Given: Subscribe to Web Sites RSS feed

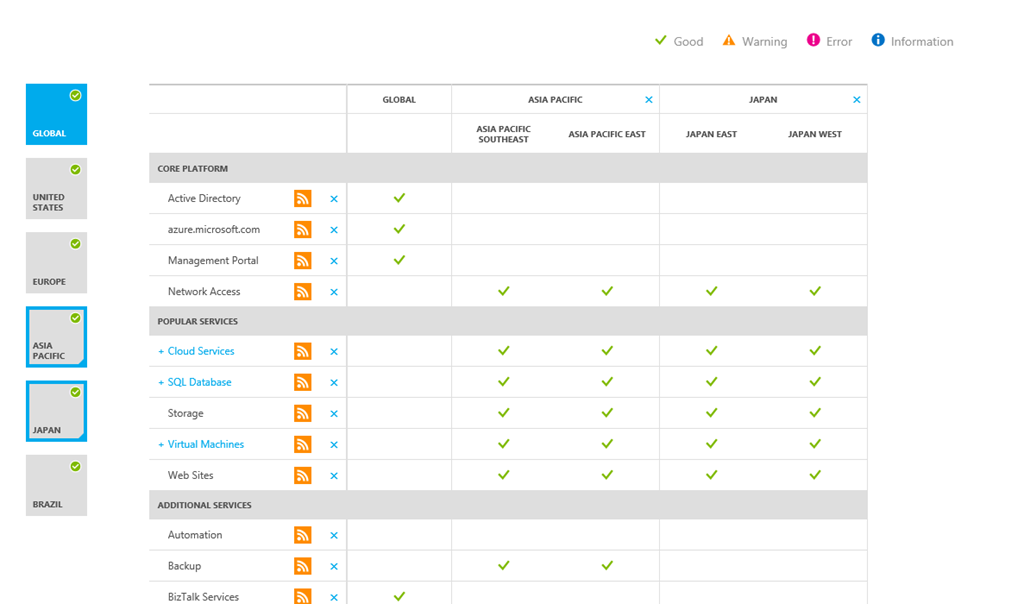Looking at the screenshot, I should [303, 476].
